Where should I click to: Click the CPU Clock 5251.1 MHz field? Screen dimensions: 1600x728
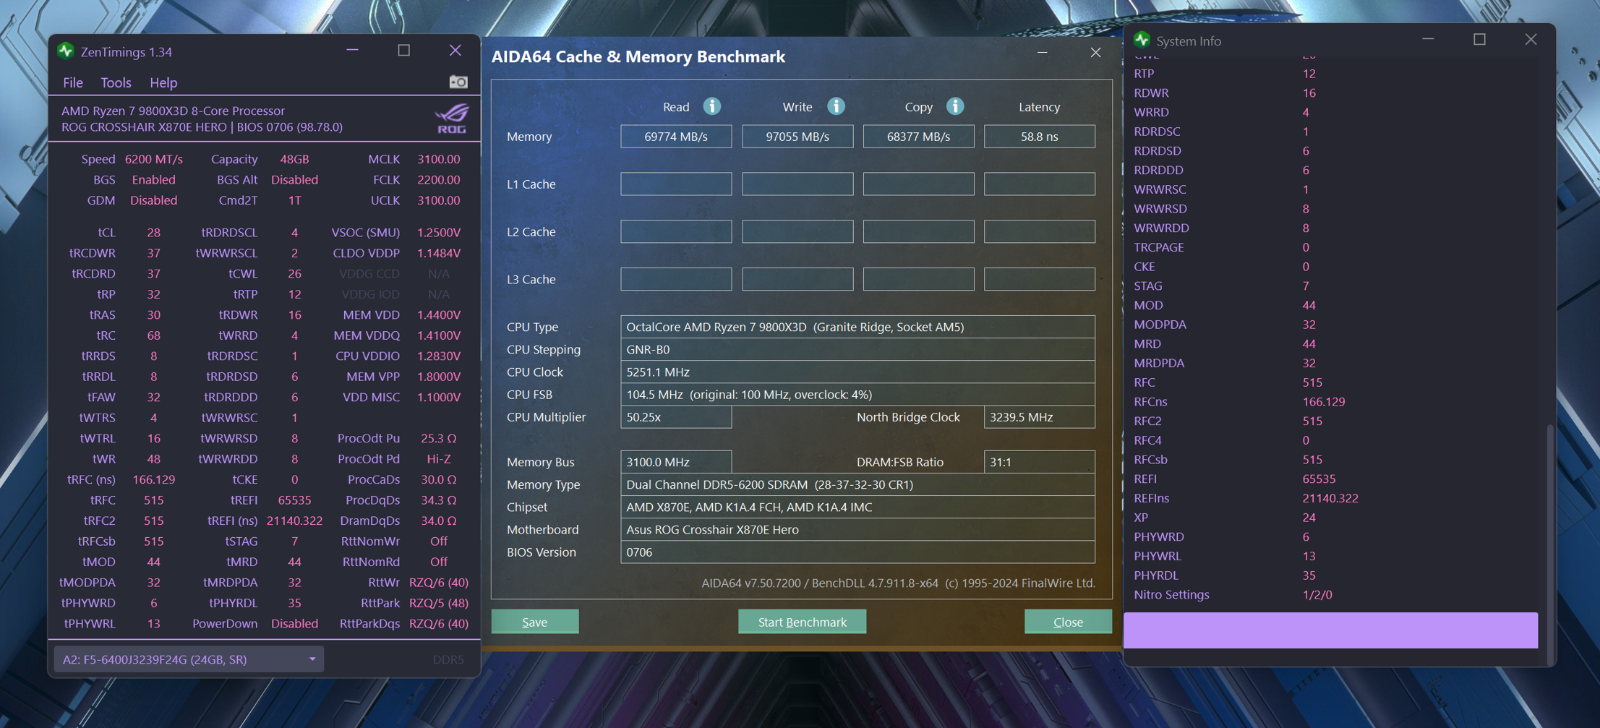[858, 372]
